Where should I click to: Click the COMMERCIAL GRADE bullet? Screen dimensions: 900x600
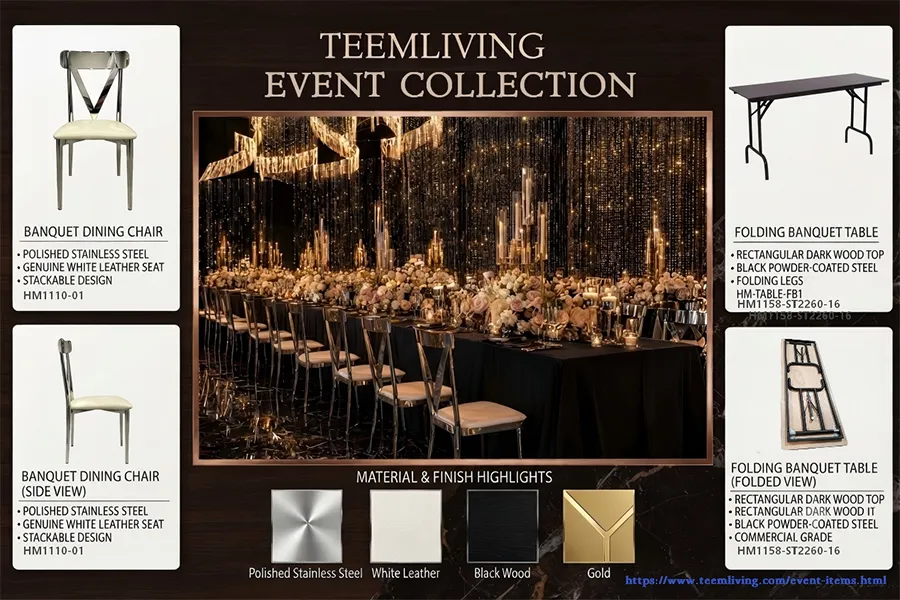pos(783,537)
